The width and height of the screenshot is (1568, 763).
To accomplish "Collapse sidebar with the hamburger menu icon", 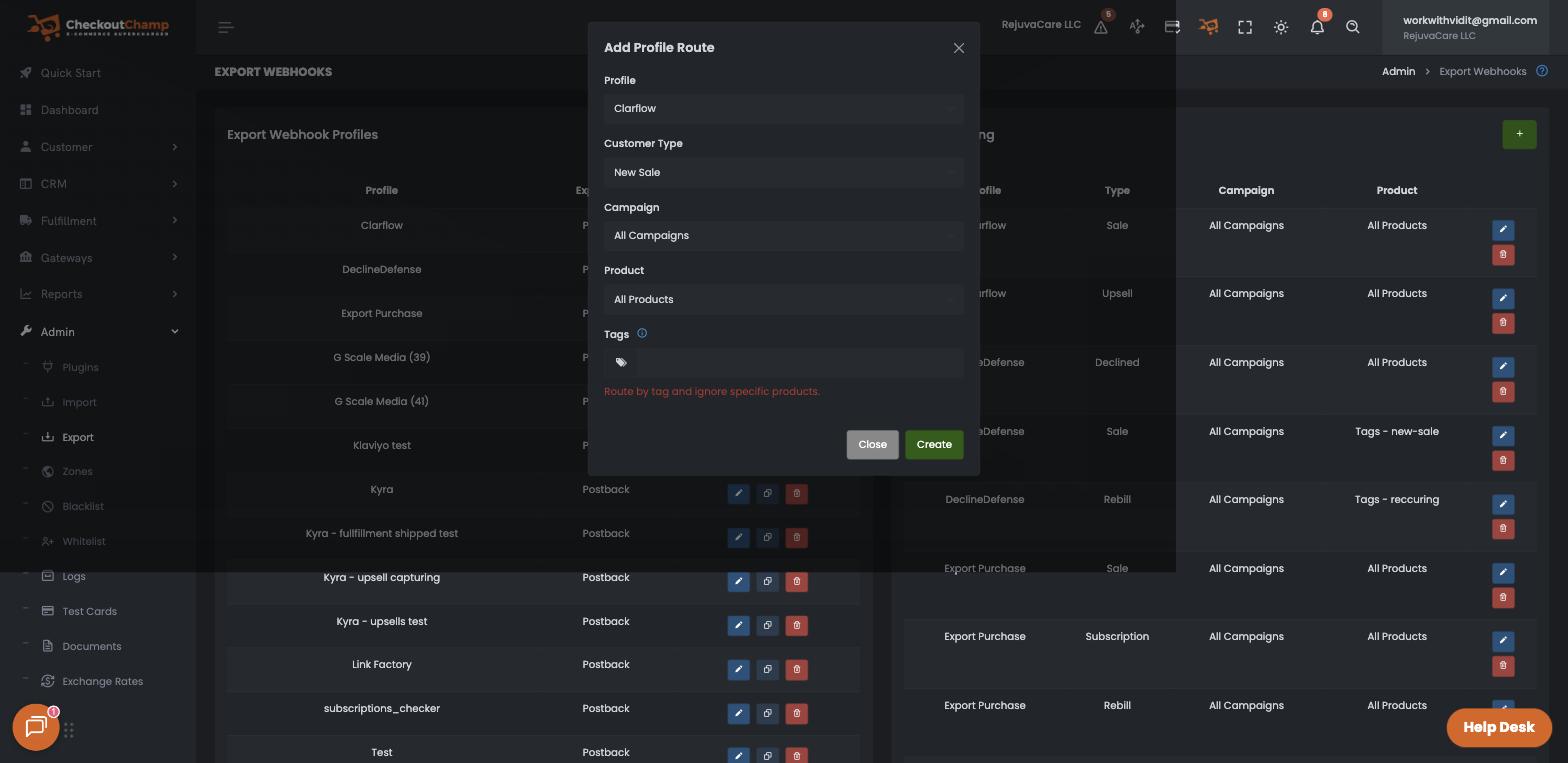I will (226, 27).
